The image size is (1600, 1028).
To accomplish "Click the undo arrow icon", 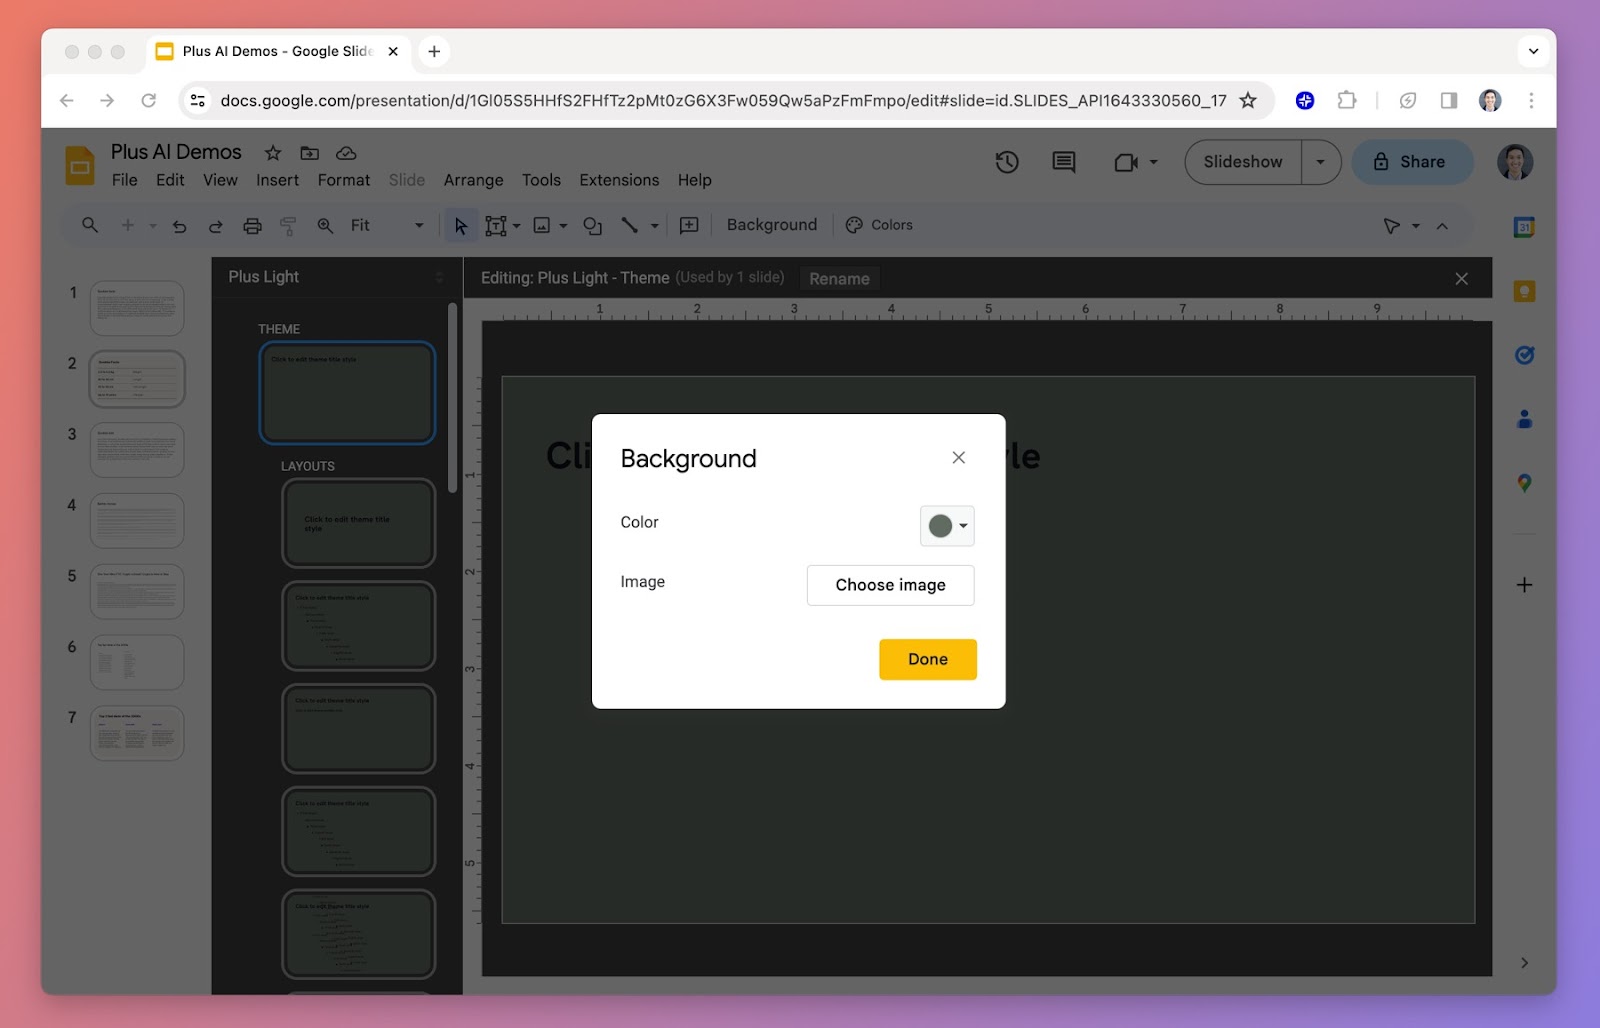I will click(x=180, y=226).
